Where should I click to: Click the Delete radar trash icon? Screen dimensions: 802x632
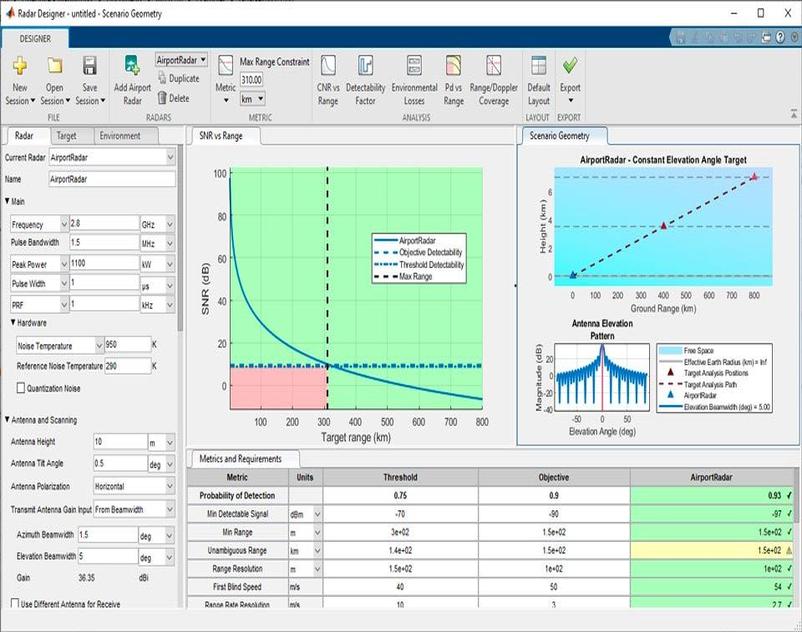coord(162,98)
